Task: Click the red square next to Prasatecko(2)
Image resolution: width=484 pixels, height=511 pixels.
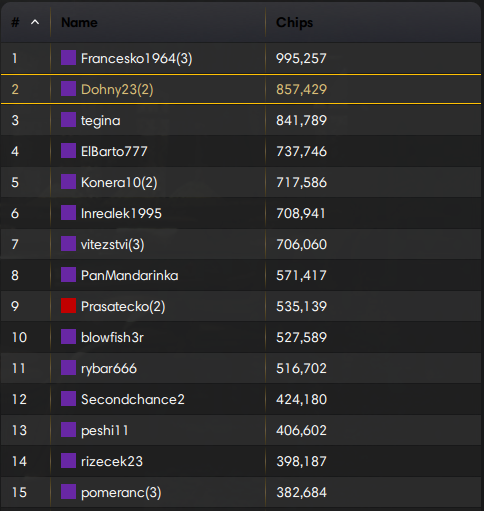Action: 68,306
